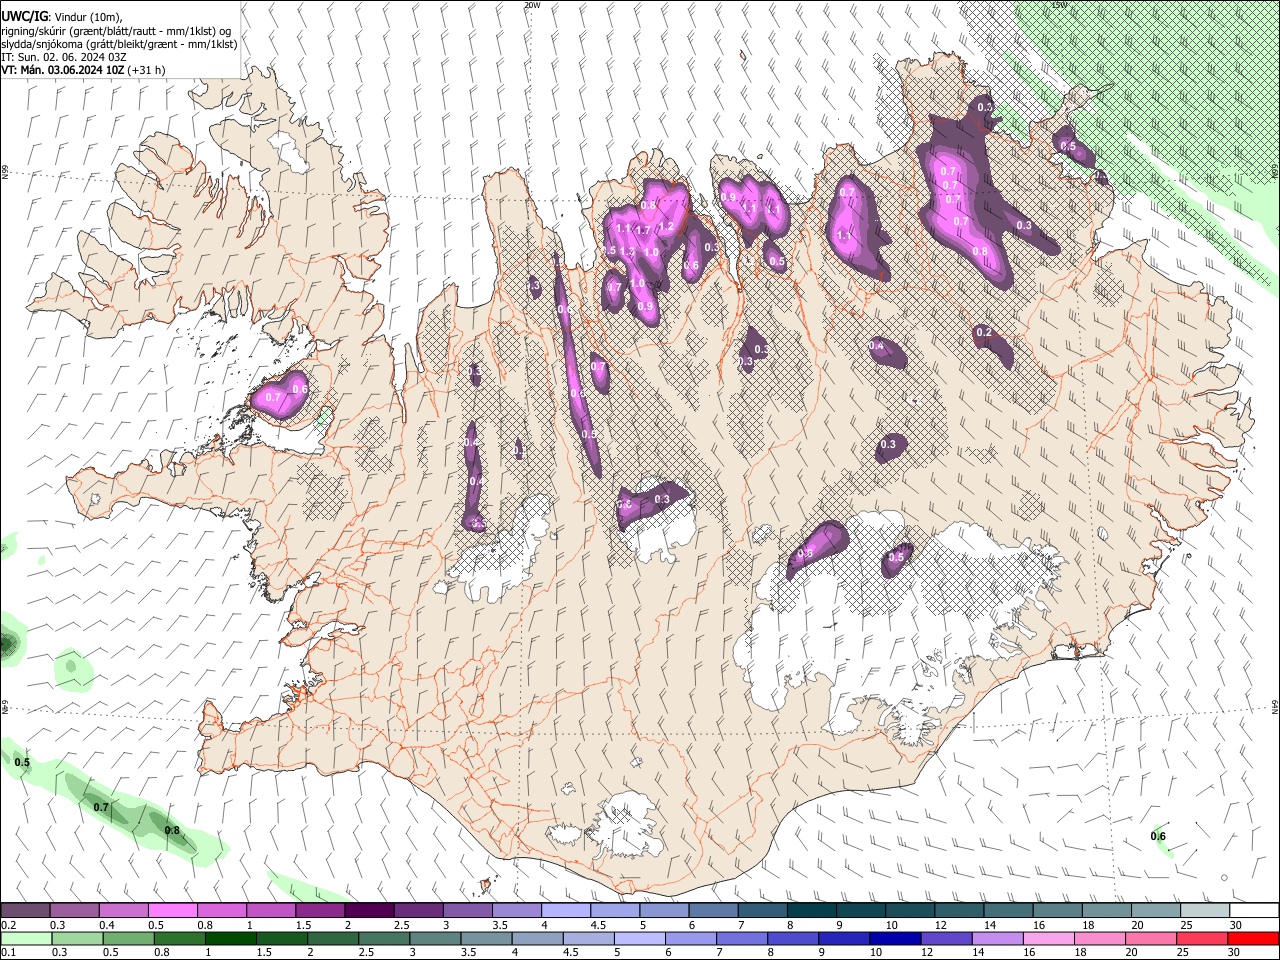This screenshot has height=960, width=1280.
Task: Click the darkest green 1 rain legend swatch
Action: click(229, 938)
